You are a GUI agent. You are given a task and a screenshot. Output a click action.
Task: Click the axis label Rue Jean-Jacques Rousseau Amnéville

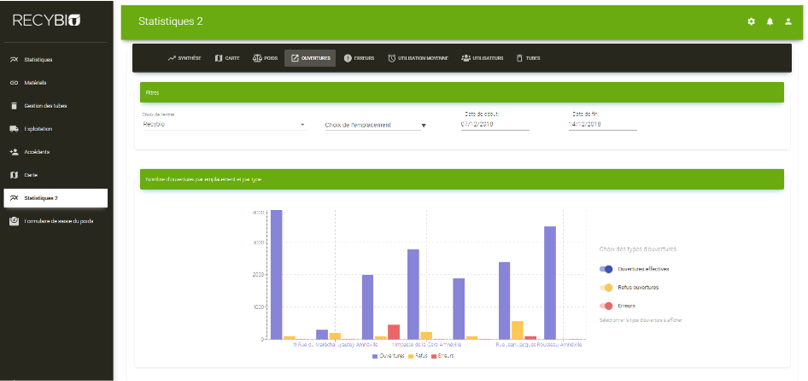[x=538, y=345]
